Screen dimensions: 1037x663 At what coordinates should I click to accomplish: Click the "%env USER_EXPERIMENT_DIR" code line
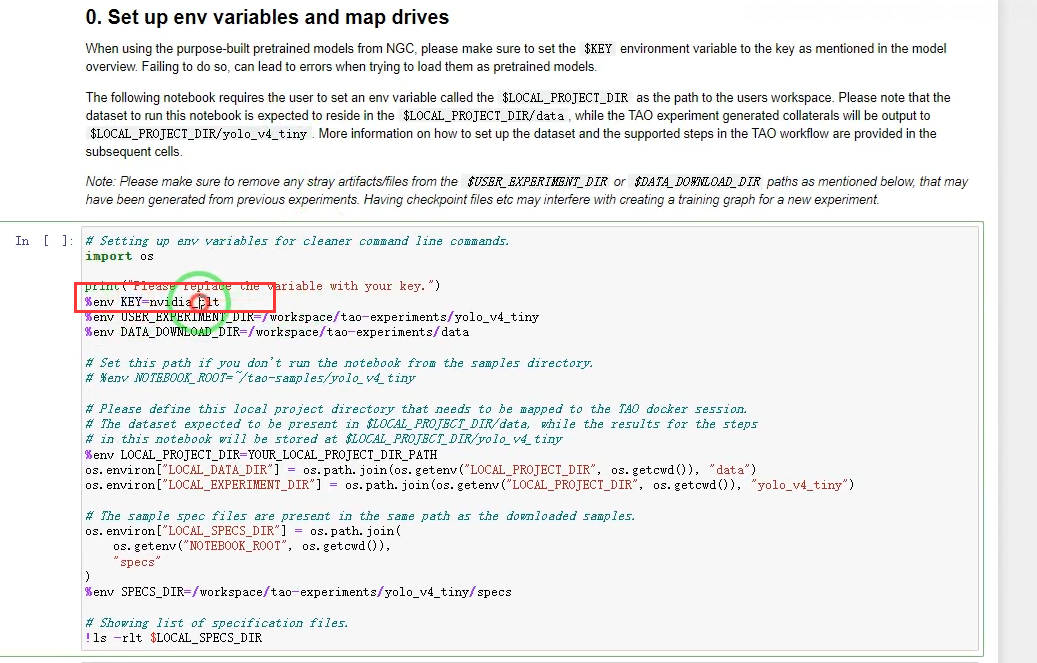coord(311,317)
